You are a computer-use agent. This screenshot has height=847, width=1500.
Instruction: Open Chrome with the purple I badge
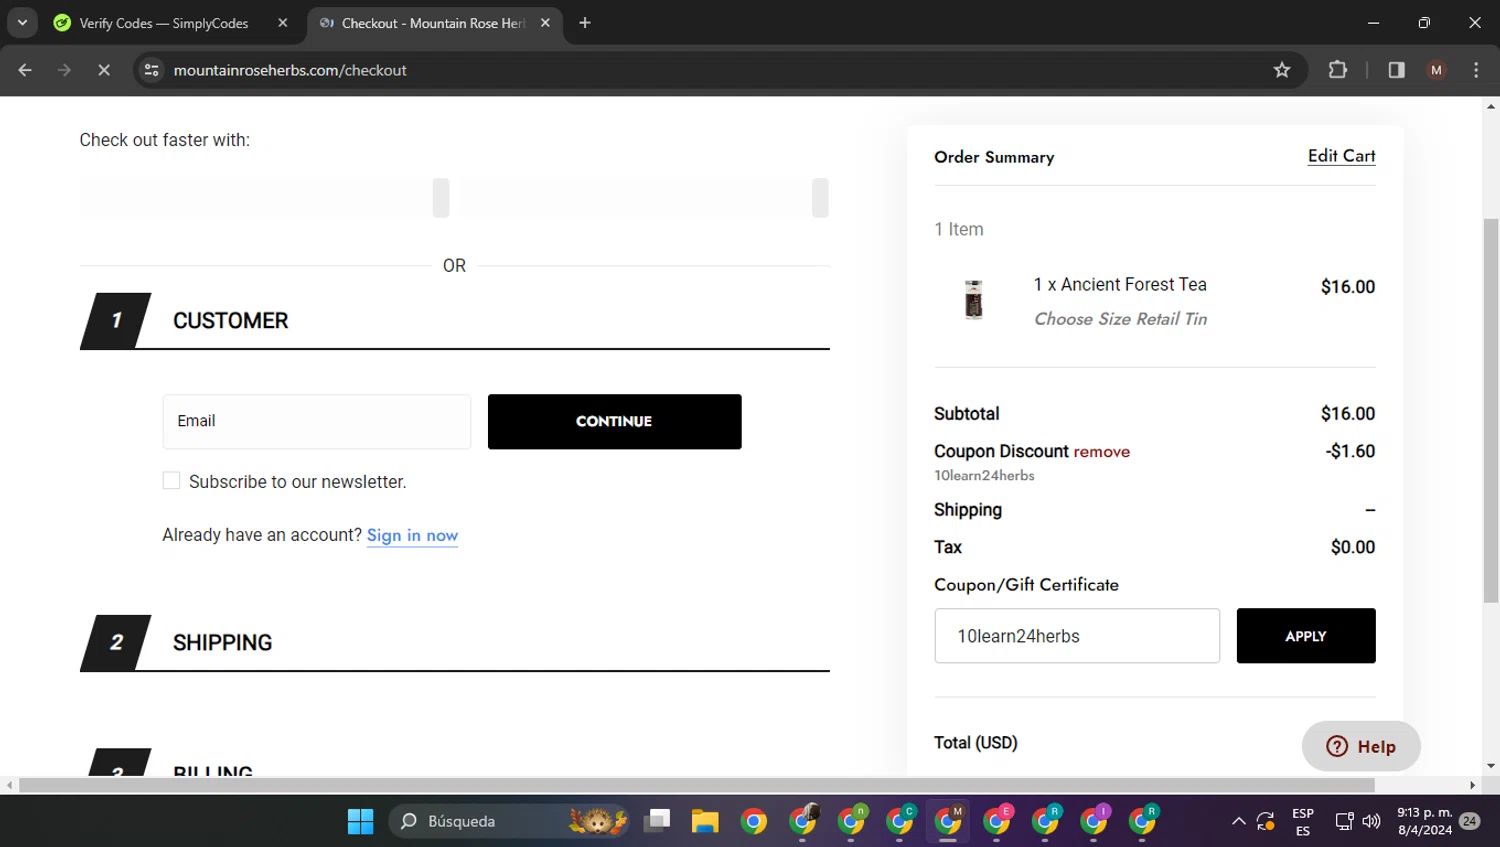click(1094, 821)
